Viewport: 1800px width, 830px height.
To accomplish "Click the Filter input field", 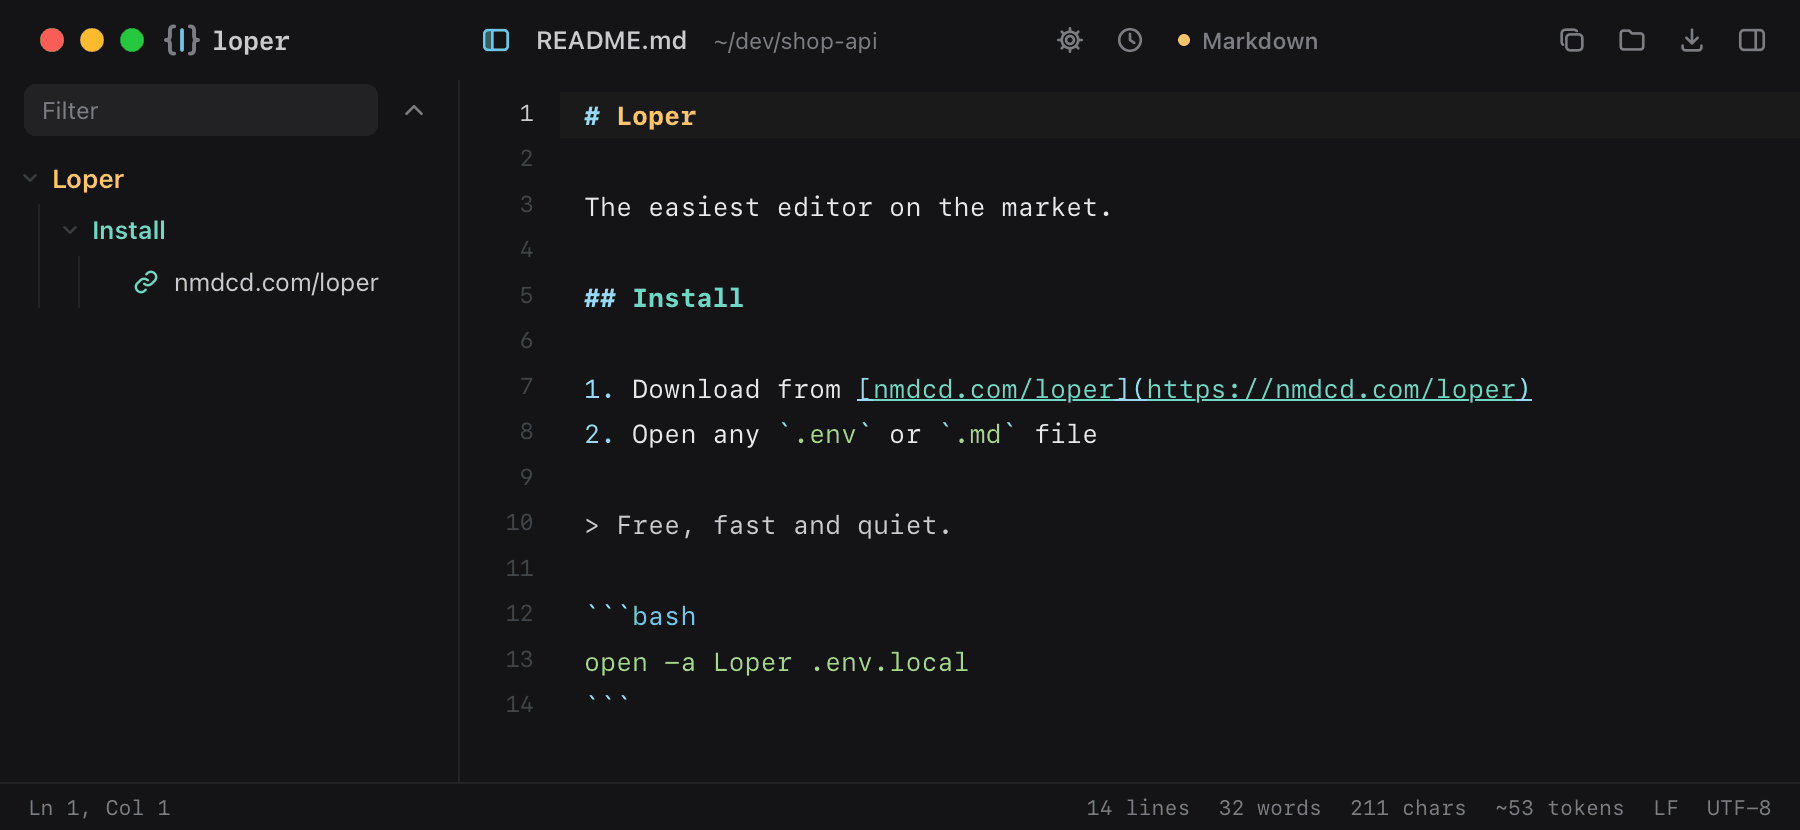I will tap(201, 110).
